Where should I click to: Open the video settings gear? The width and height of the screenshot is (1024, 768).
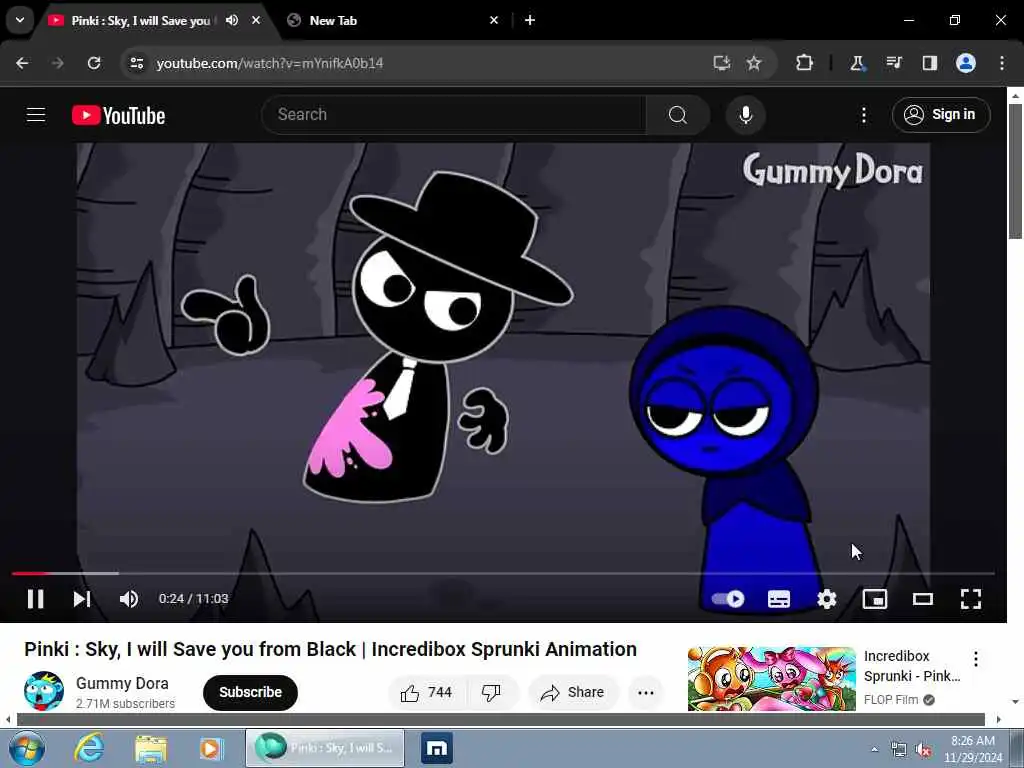[x=827, y=599]
